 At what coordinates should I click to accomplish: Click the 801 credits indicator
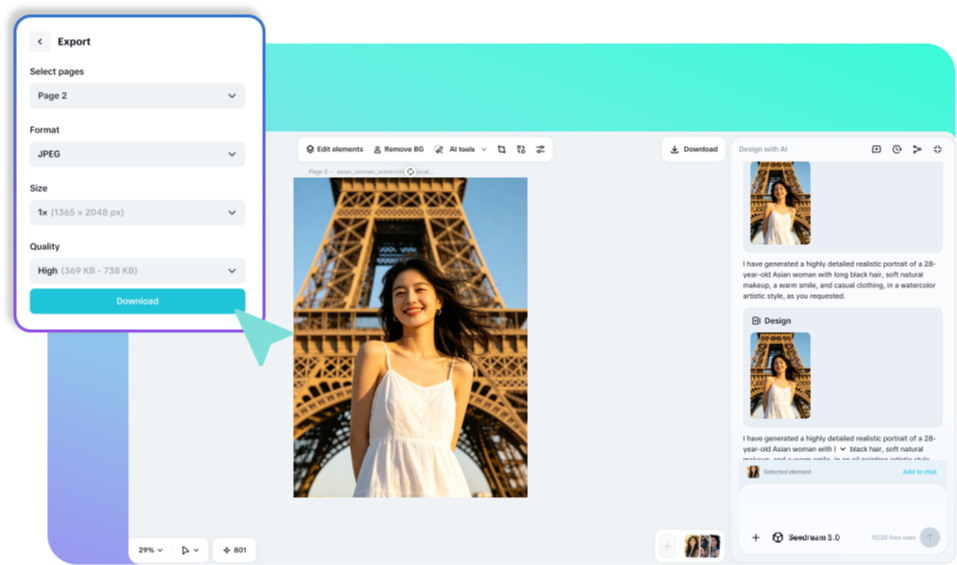tap(234, 550)
